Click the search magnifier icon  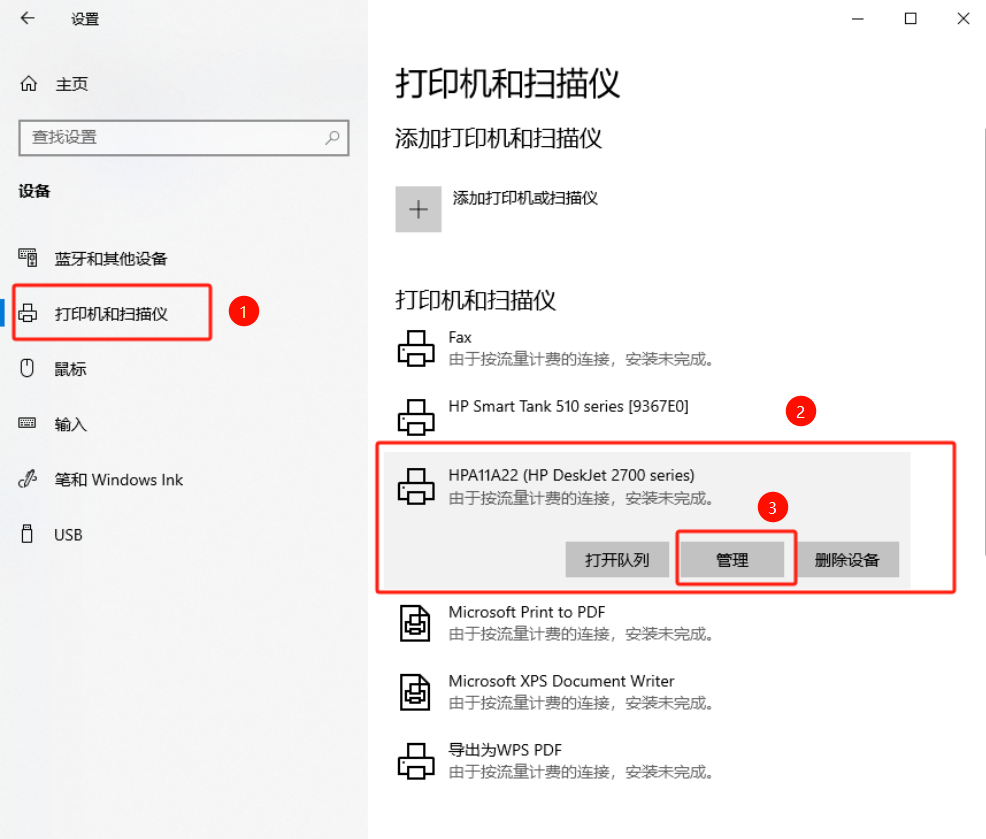pyautogui.click(x=332, y=137)
